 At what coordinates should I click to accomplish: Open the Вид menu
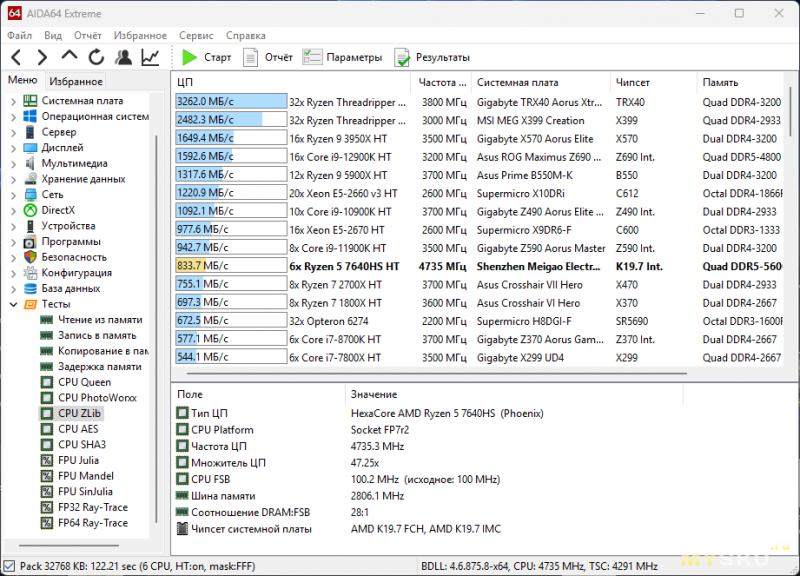(53, 35)
